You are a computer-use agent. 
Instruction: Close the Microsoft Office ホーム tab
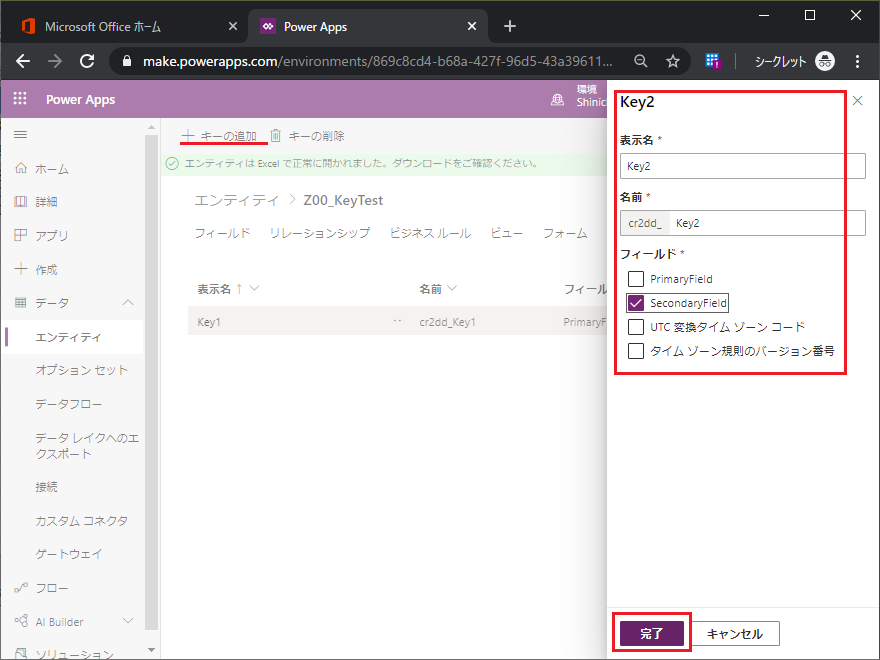[233, 26]
